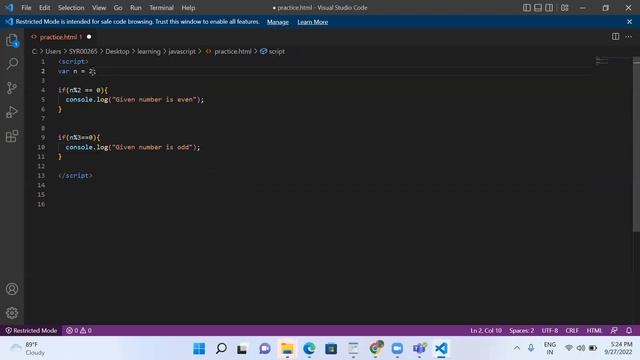Open the Terminal menu
640x360 pixels.
click(x=161, y=8)
